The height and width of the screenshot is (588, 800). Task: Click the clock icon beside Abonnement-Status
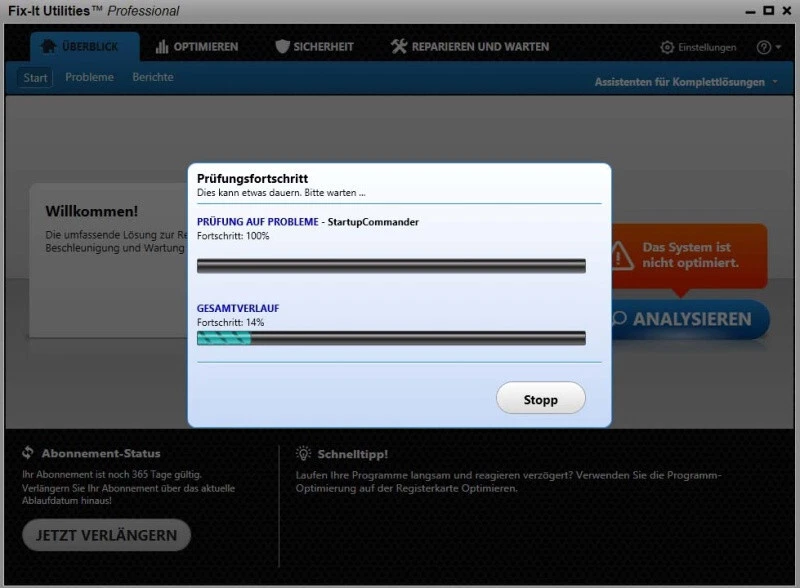pos(25,452)
